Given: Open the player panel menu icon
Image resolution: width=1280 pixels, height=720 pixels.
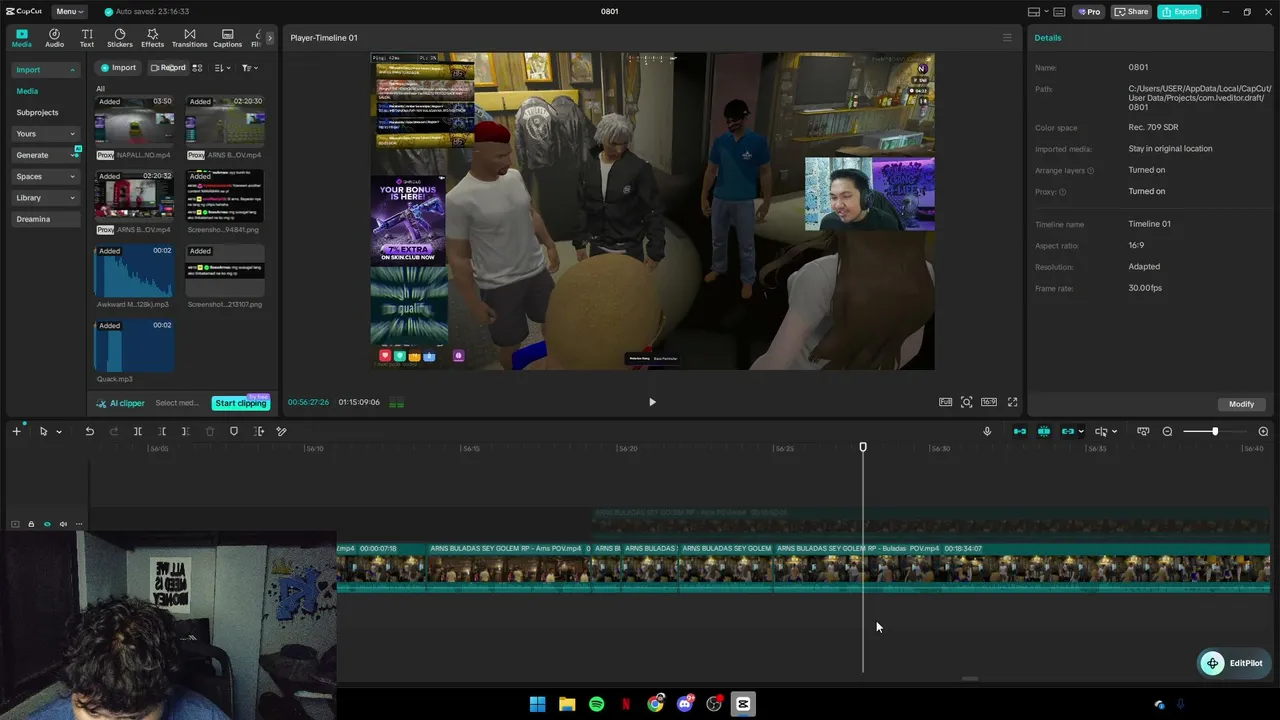Looking at the screenshot, I should (1007, 38).
